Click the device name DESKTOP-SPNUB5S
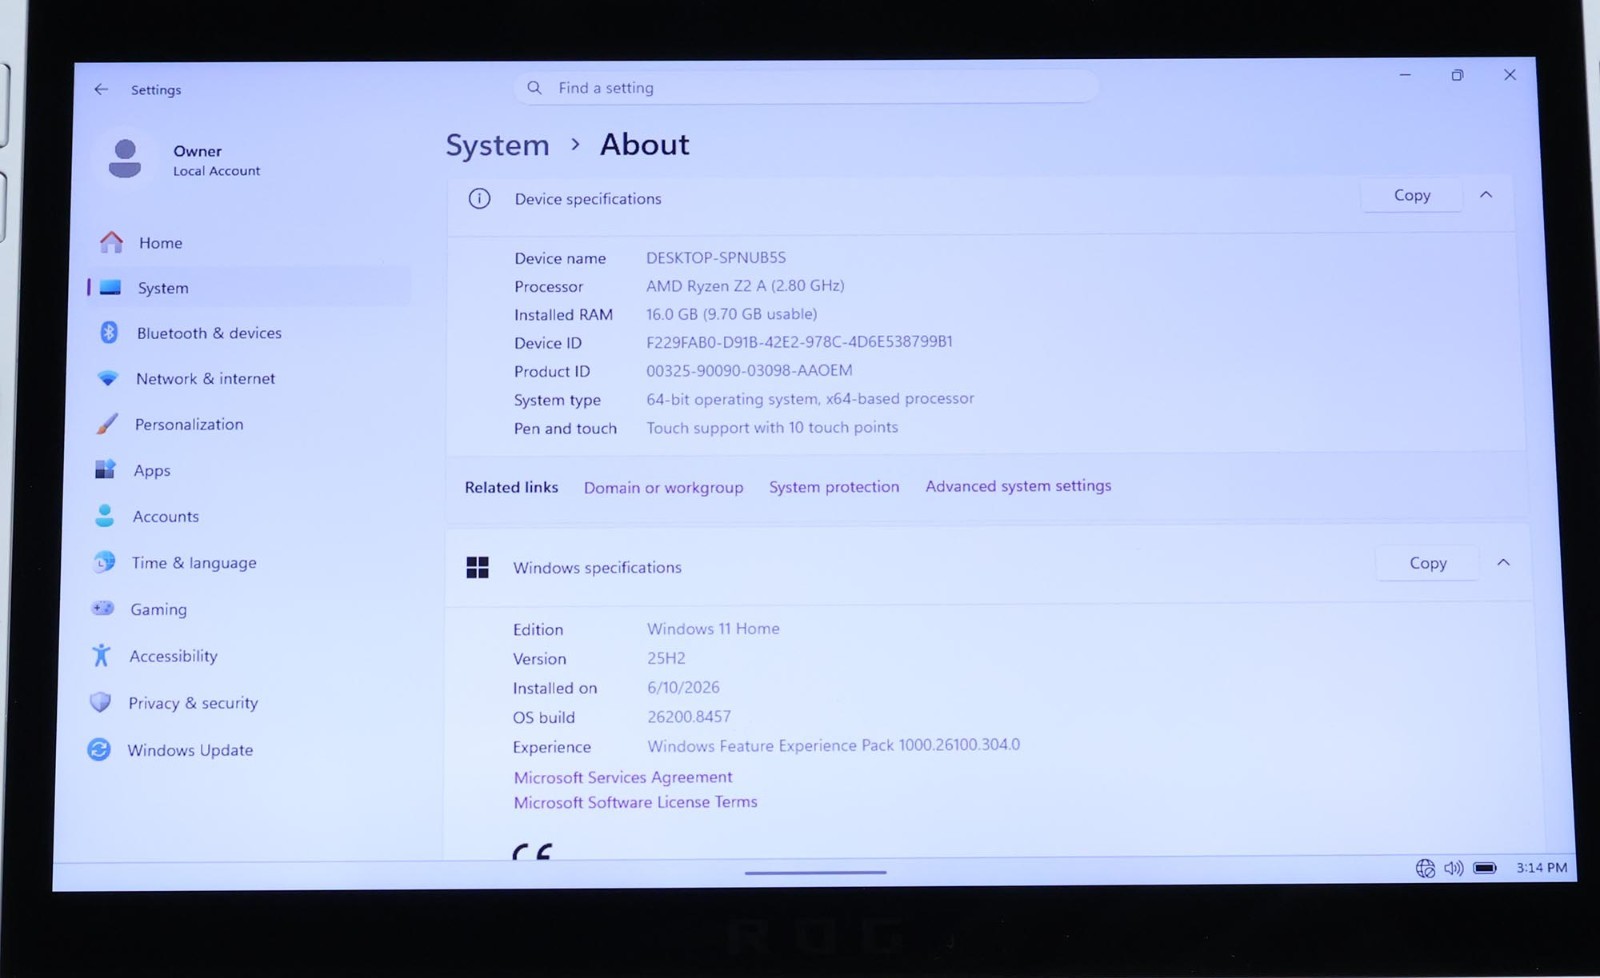The image size is (1600, 978). pos(716,257)
